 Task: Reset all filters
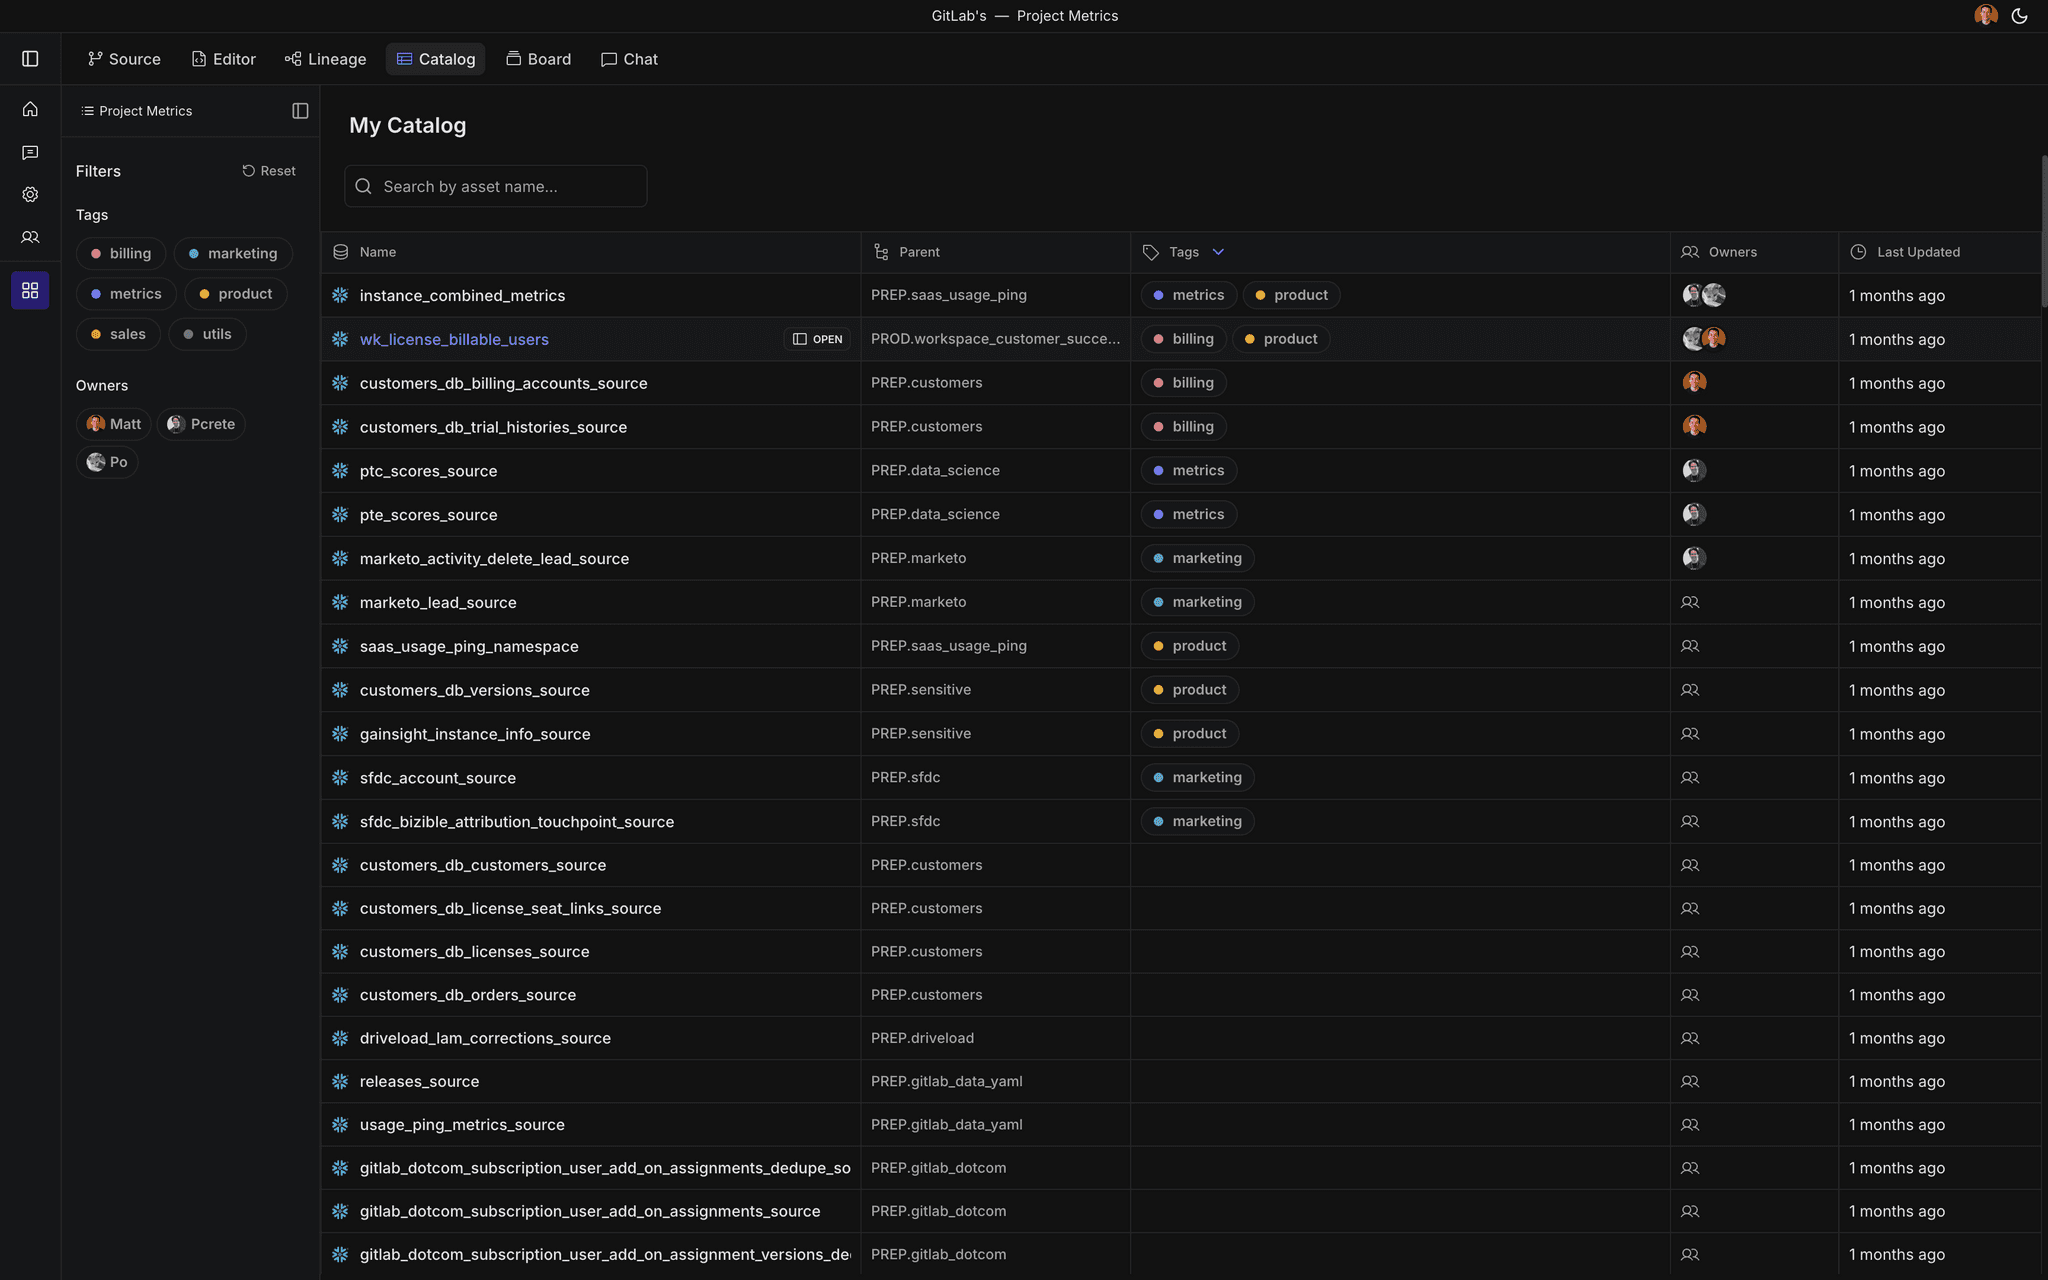pos(268,170)
